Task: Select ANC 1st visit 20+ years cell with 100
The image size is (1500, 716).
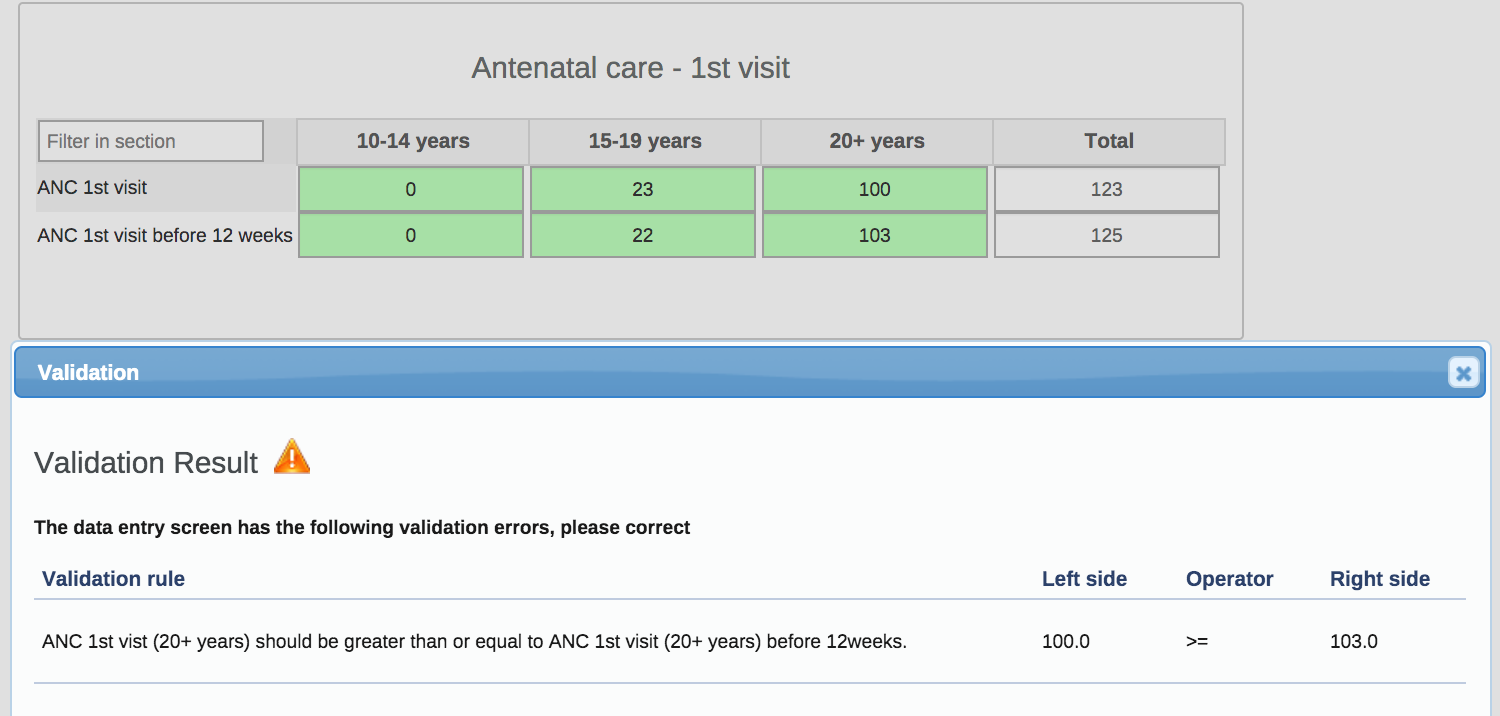Action: click(875, 189)
